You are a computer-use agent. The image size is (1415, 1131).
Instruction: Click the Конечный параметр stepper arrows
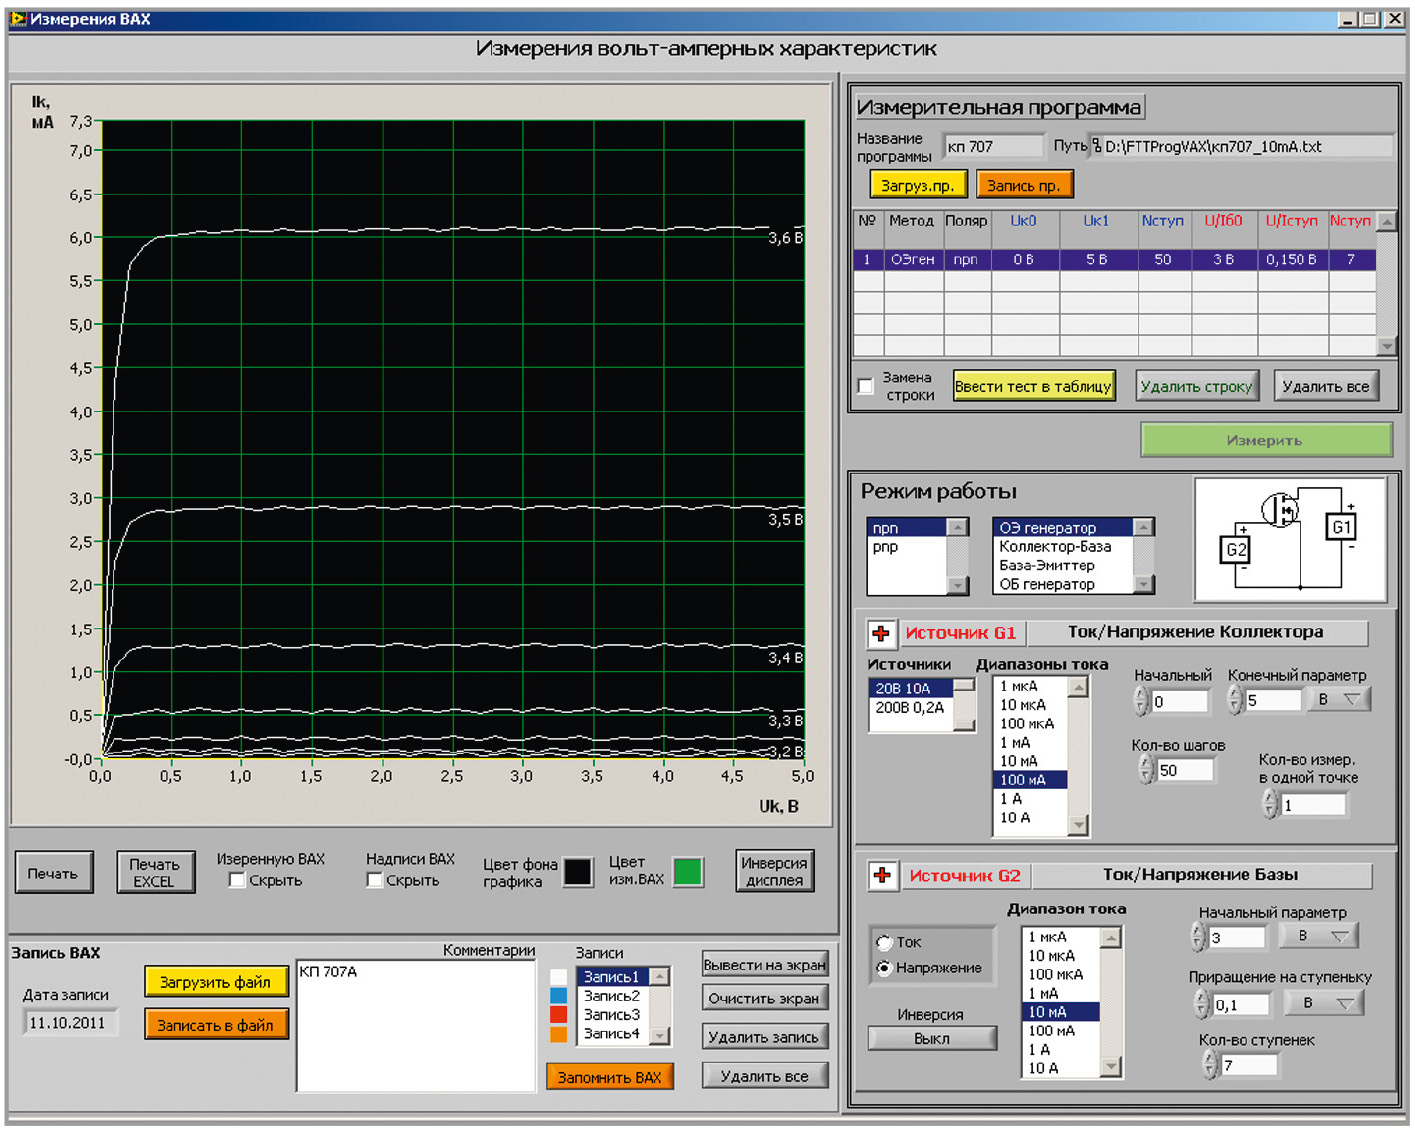(1236, 700)
